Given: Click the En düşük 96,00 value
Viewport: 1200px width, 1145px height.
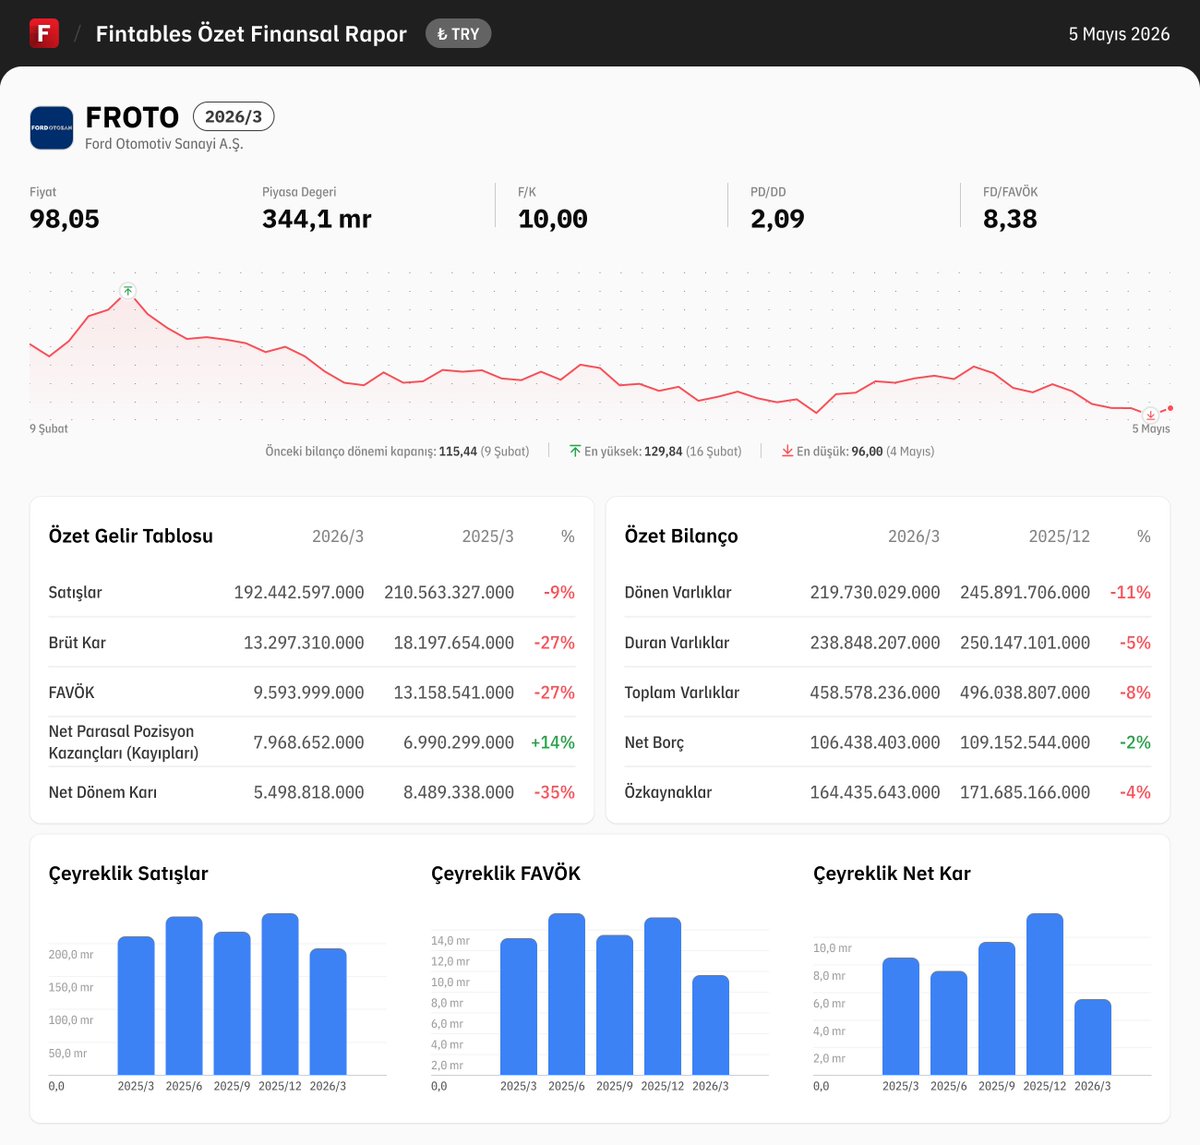Looking at the screenshot, I should coord(867,452).
